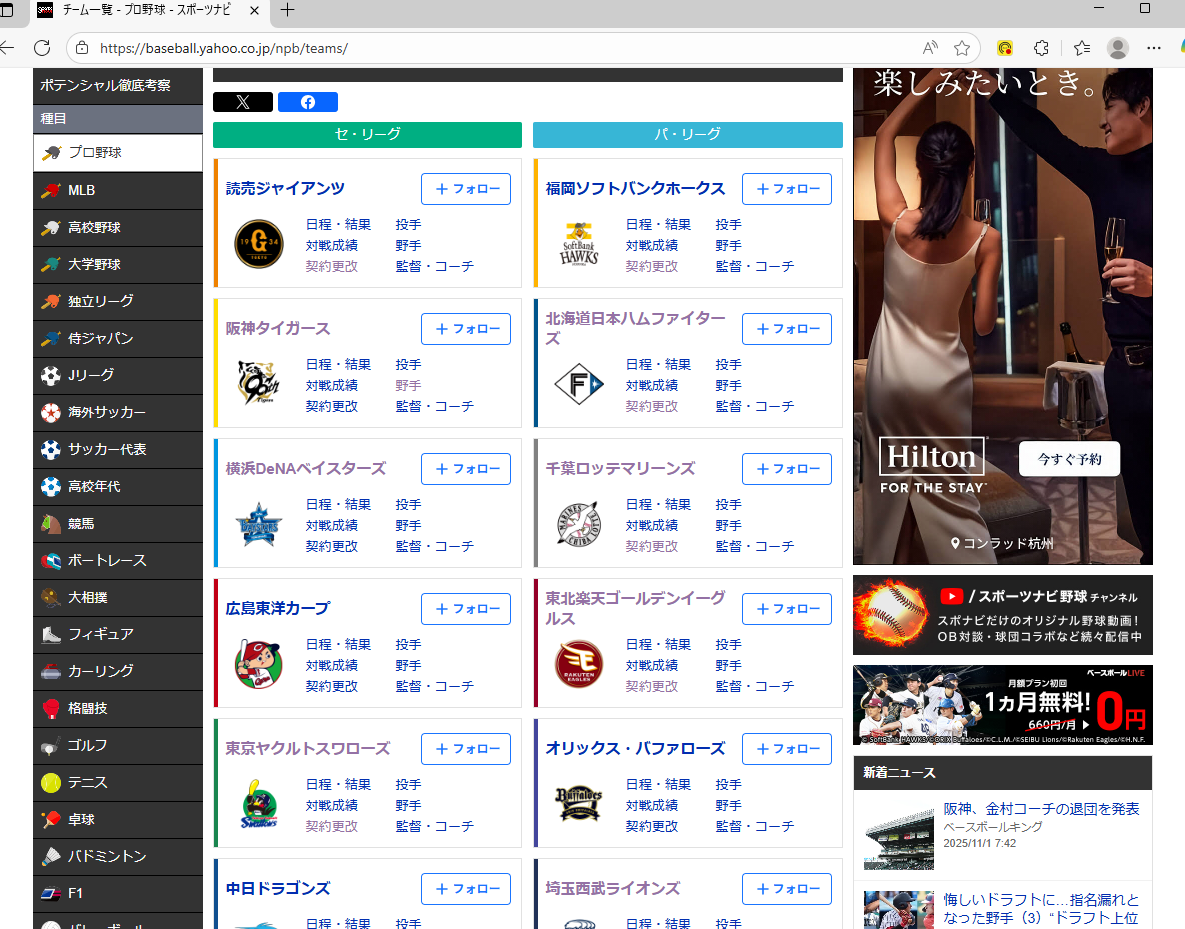
Task: Click the Yomiuri Giants team logo
Action: pos(258,245)
